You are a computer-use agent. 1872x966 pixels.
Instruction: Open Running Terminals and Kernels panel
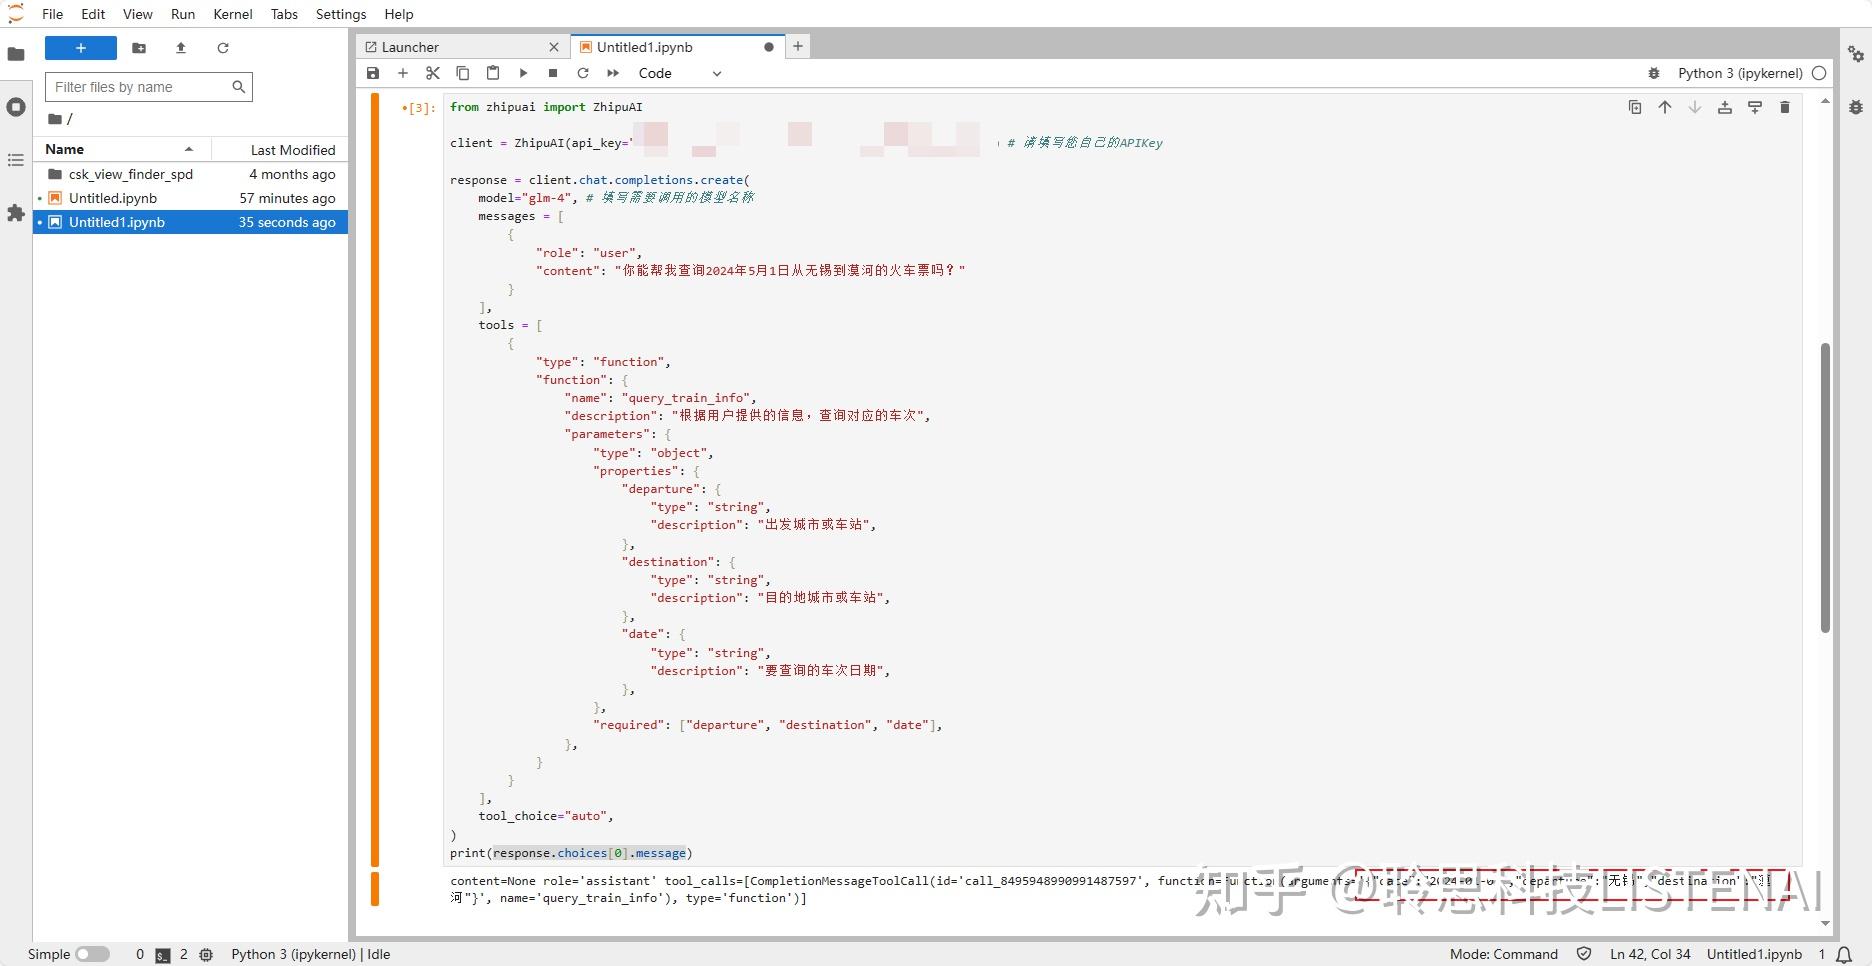pyautogui.click(x=16, y=107)
